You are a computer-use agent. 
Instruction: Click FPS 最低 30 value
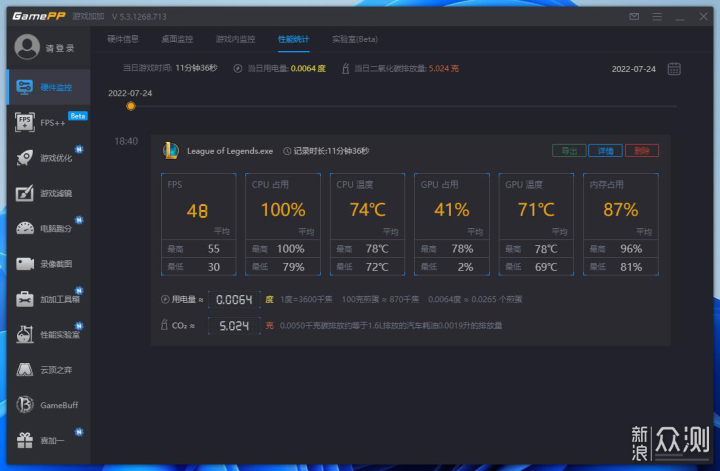(x=214, y=267)
